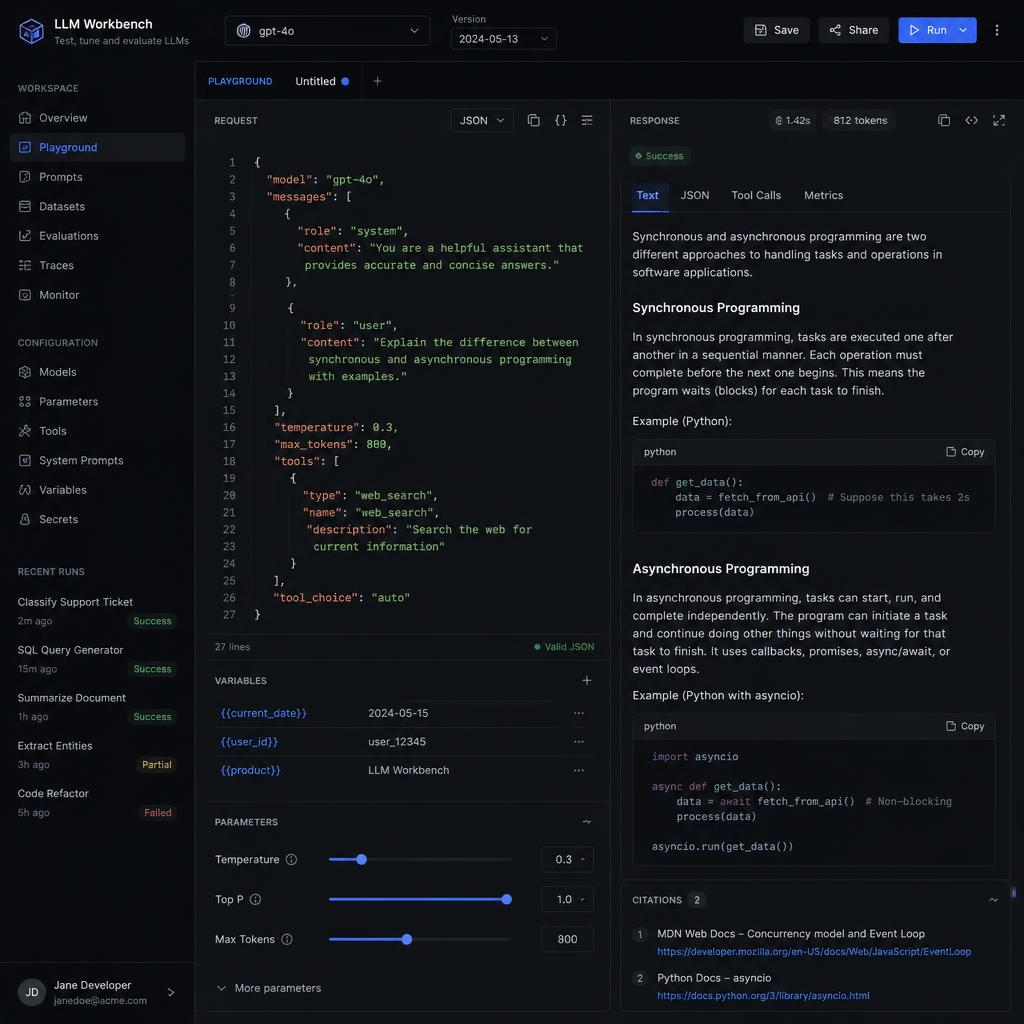Open options for product variable
Image resolution: width=1024 pixels, height=1024 pixels.
point(579,770)
